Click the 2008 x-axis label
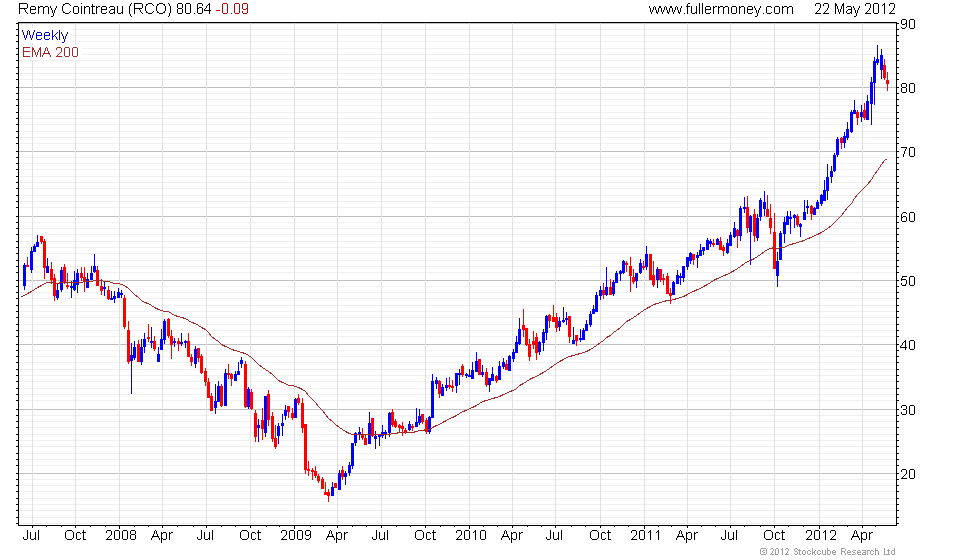Screen dimensions: 980x560 [x=121, y=536]
